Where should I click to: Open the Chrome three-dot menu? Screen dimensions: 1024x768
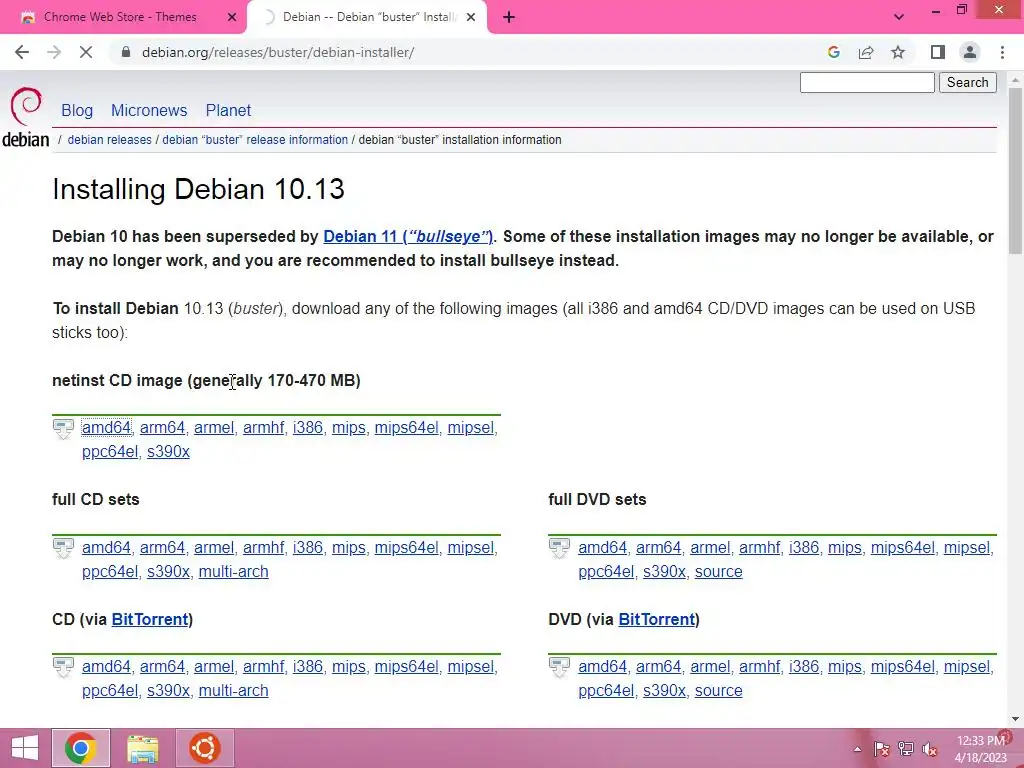tap(1002, 52)
